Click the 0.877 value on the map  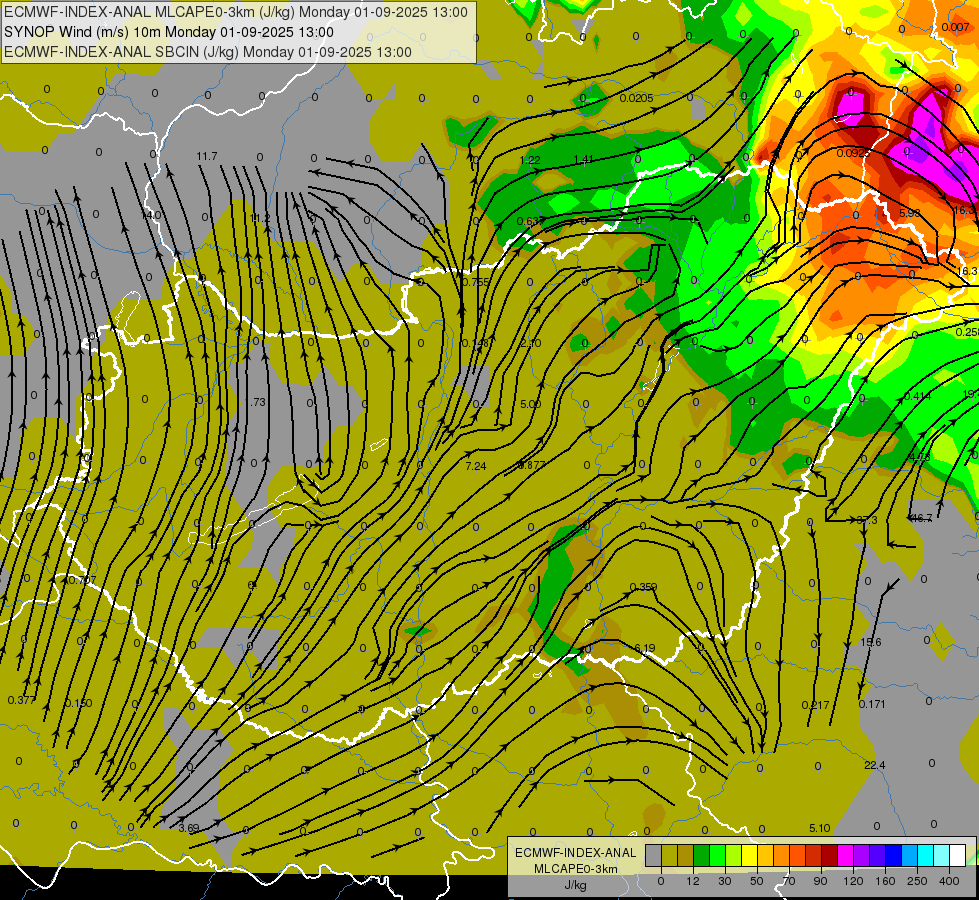pos(531,465)
